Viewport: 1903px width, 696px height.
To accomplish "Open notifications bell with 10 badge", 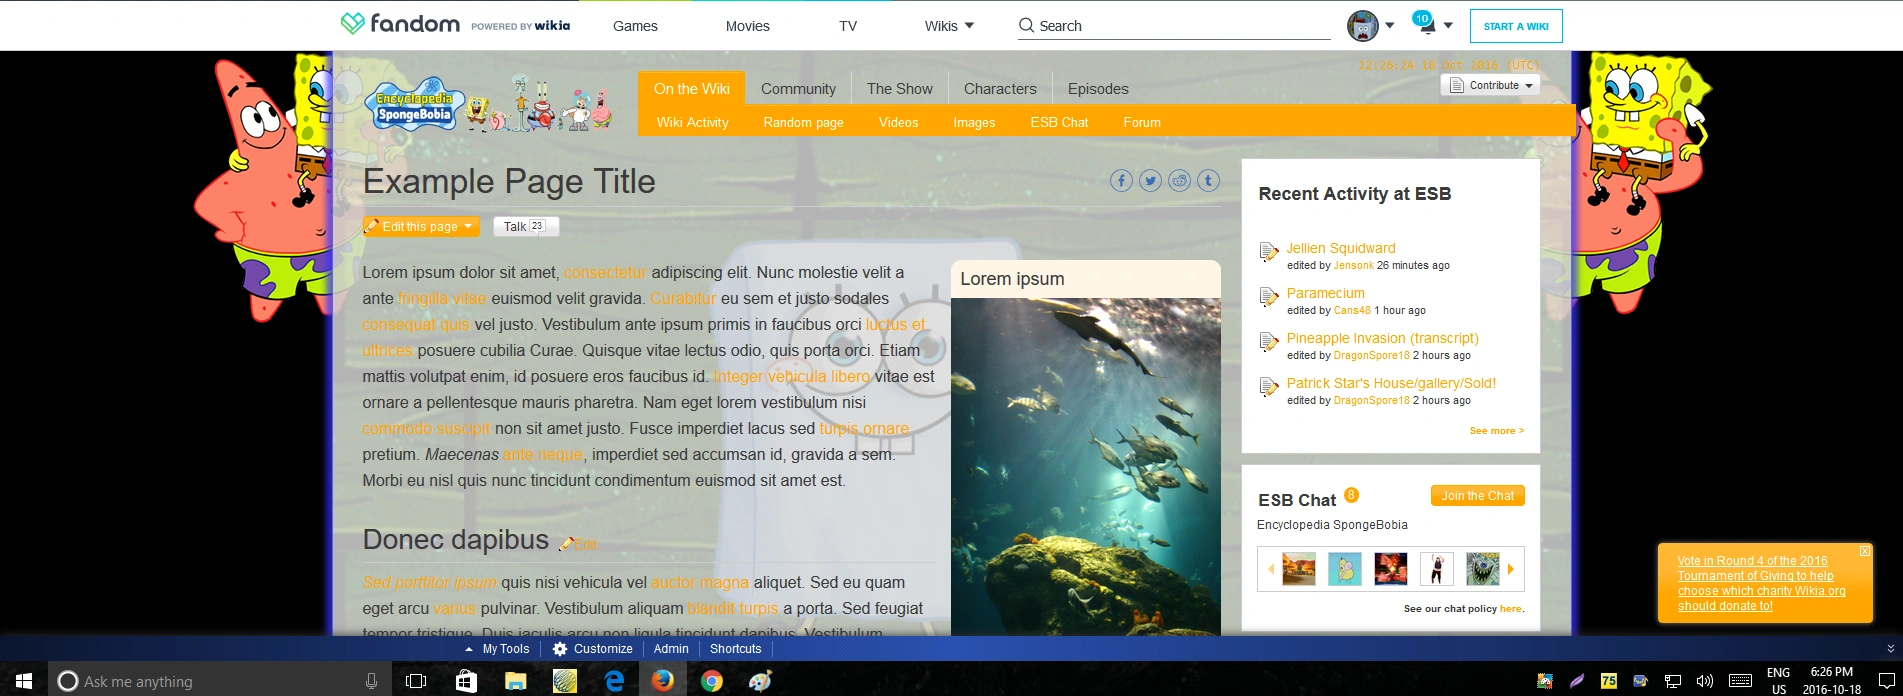I will coord(1424,24).
